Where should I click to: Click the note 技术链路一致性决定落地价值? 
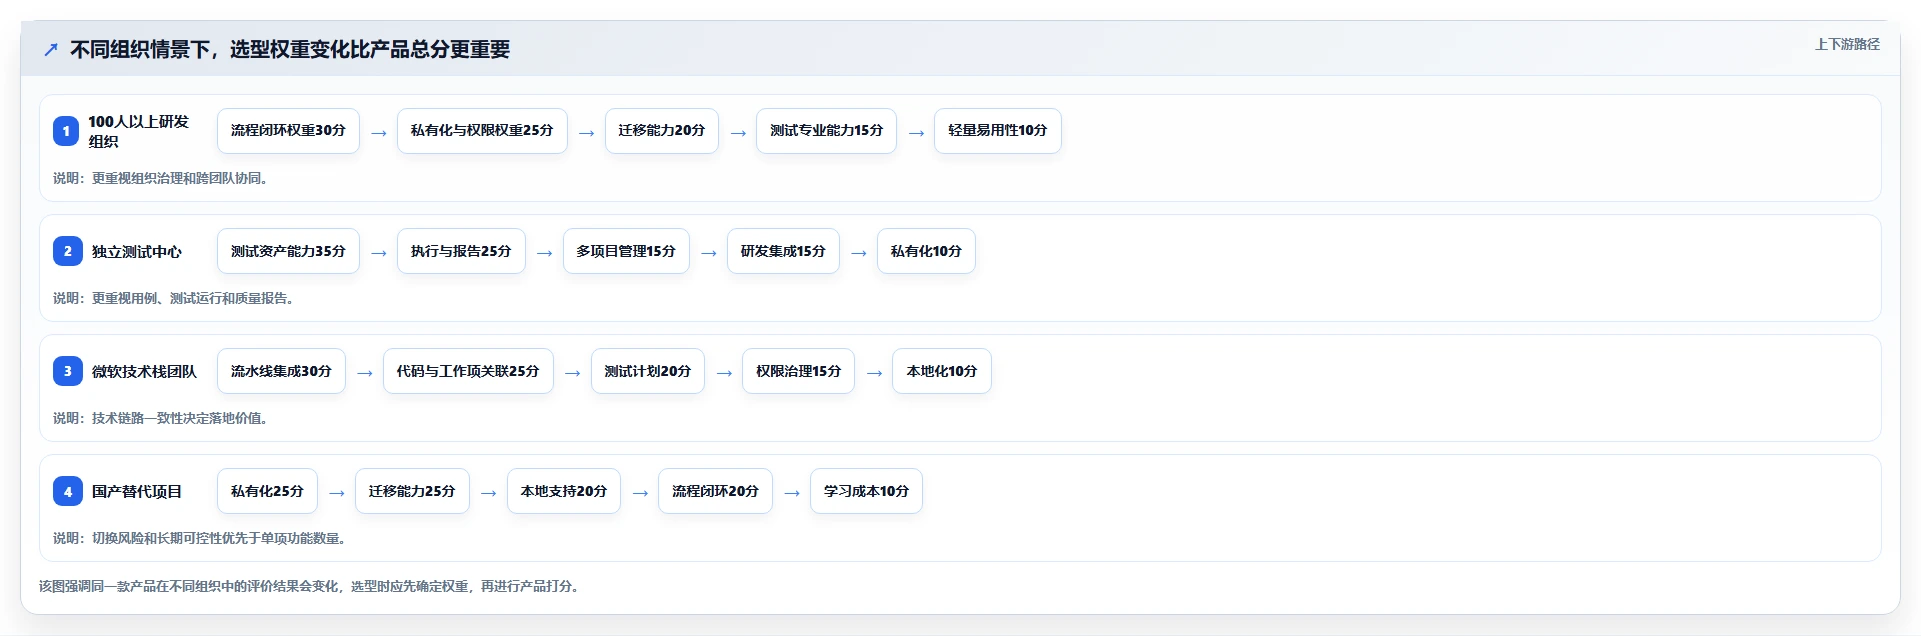(160, 418)
